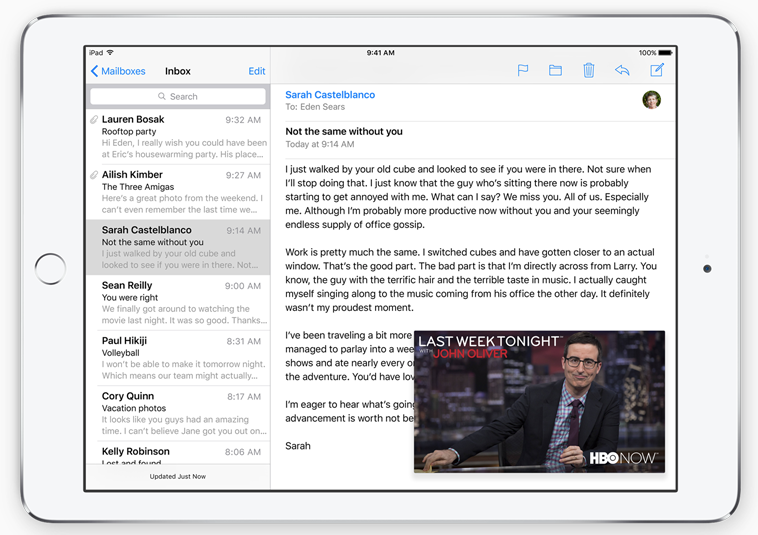Go back to Mailboxes
The height and width of the screenshot is (535, 758).
point(118,72)
